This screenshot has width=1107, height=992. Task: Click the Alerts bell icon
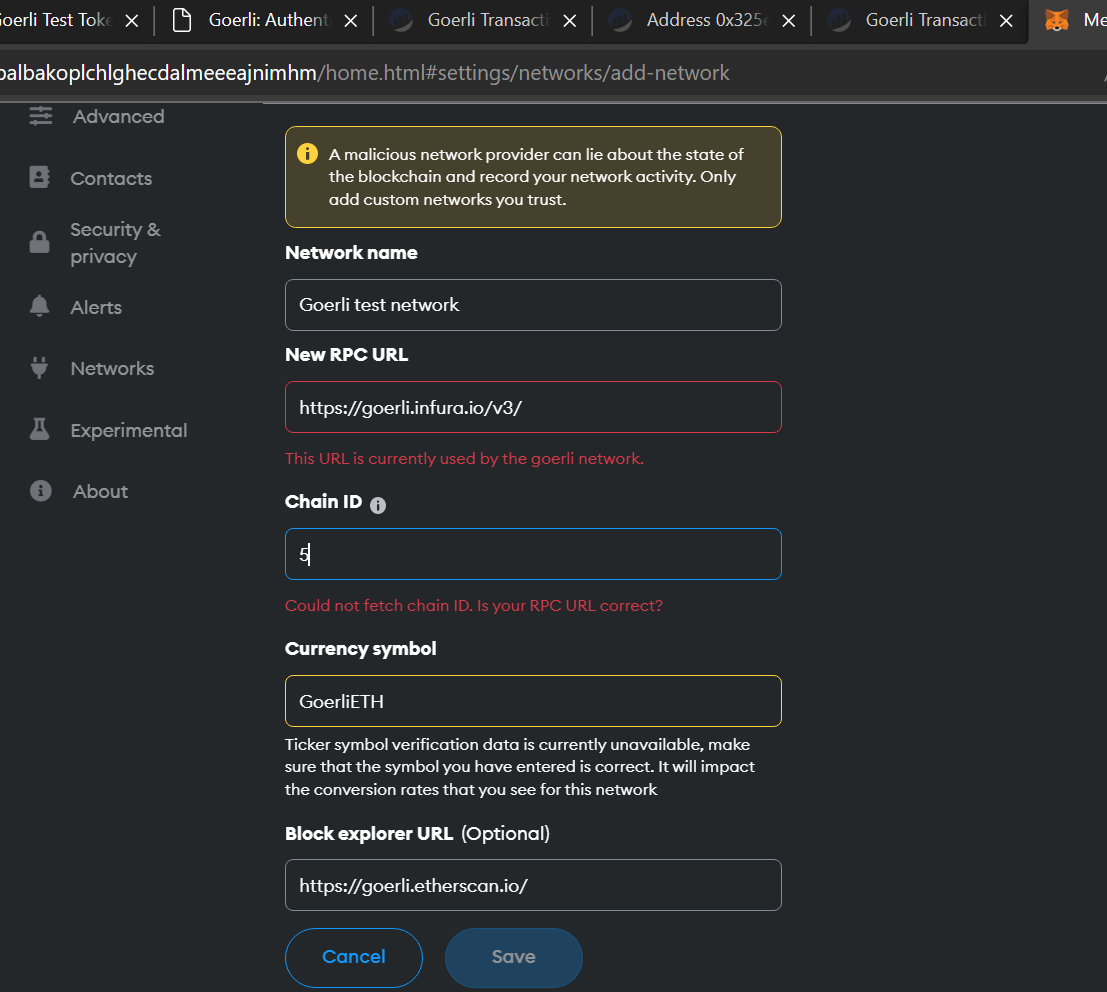(40, 306)
